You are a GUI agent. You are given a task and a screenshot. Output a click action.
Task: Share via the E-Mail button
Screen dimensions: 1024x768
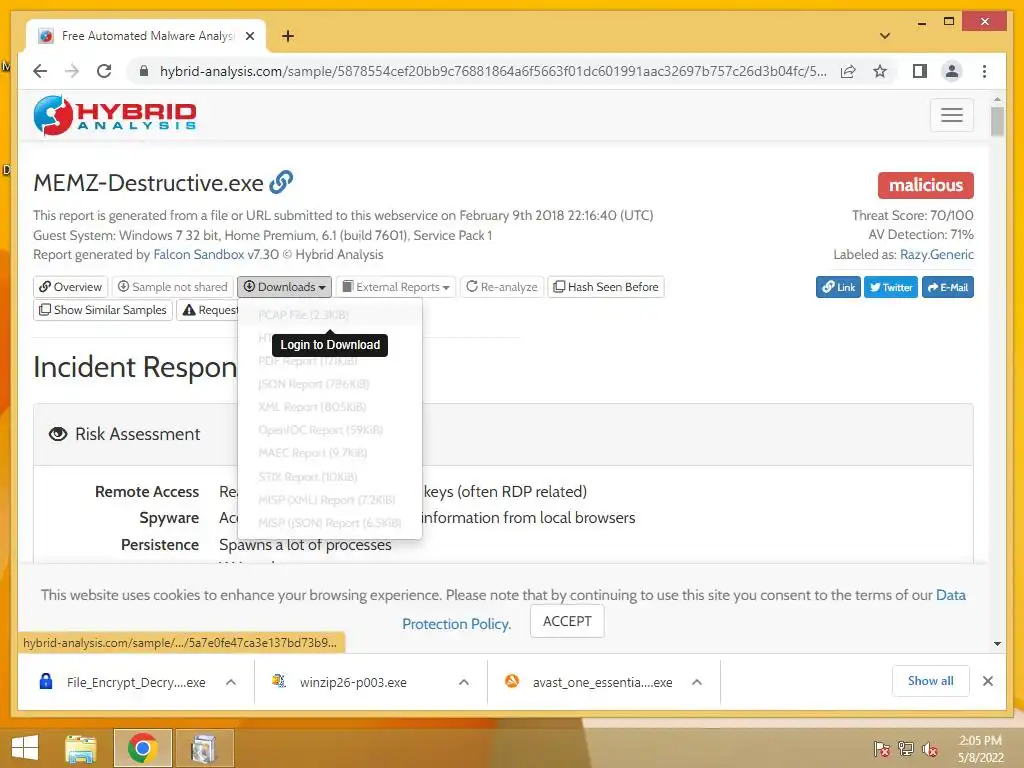(948, 287)
